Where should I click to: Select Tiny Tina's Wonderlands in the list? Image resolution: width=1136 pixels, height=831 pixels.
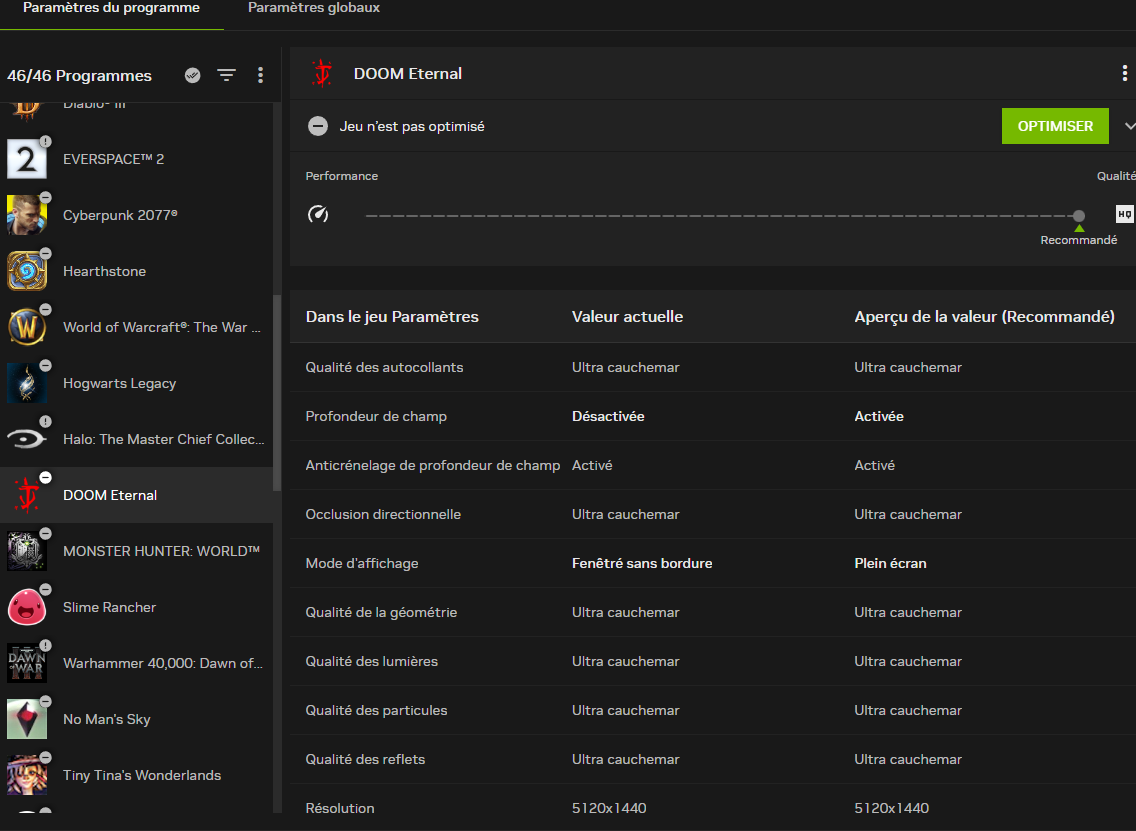tap(141, 775)
